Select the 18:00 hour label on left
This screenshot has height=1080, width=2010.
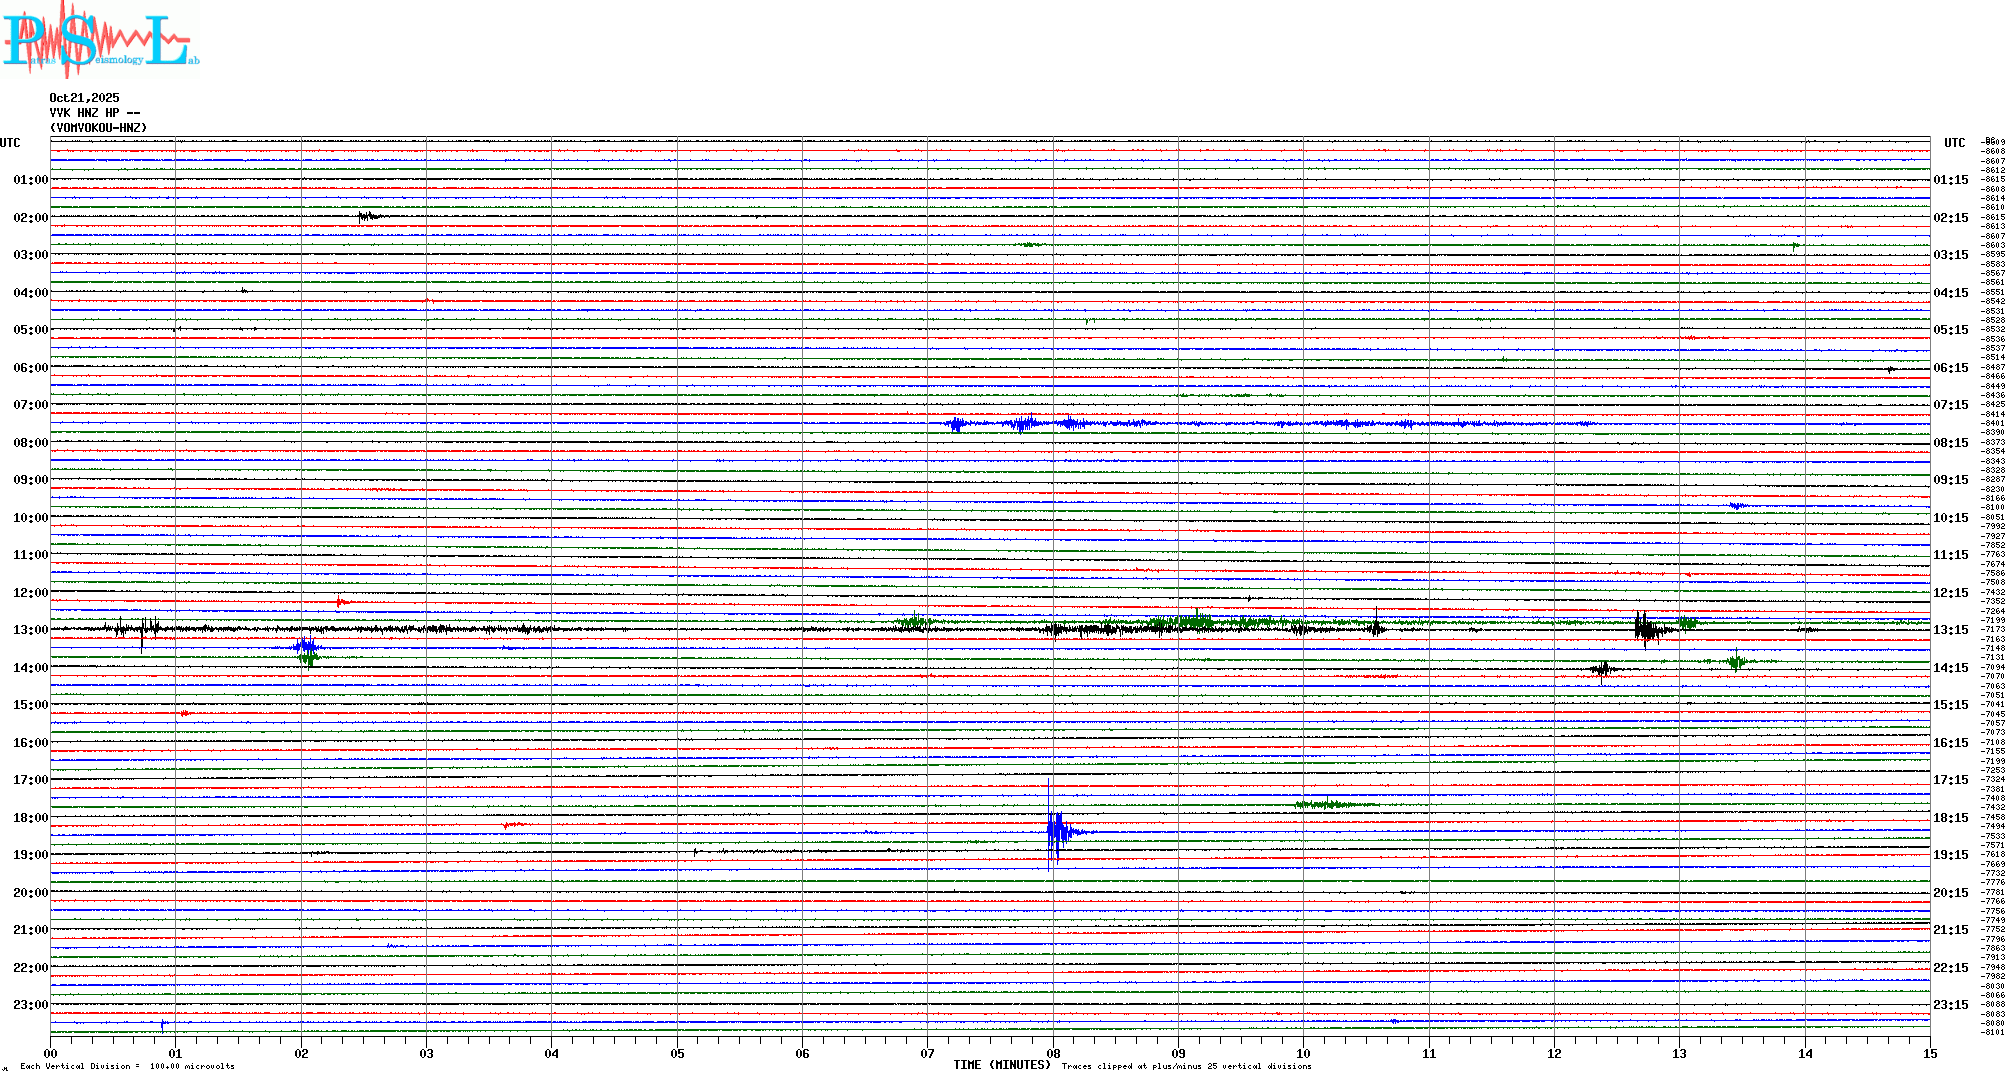[30, 818]
